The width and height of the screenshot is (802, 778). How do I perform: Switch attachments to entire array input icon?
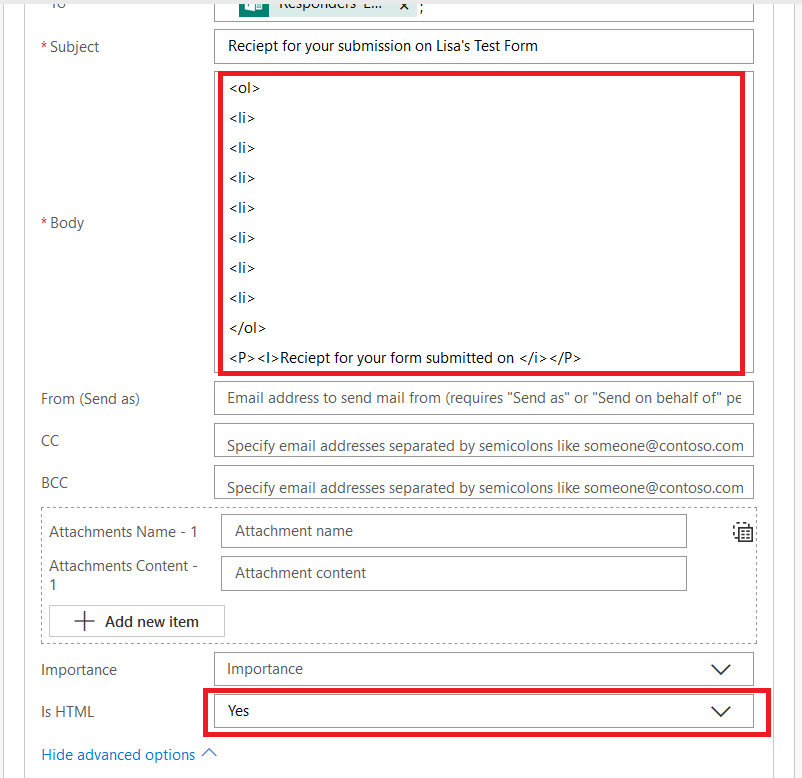pos(743,532)
